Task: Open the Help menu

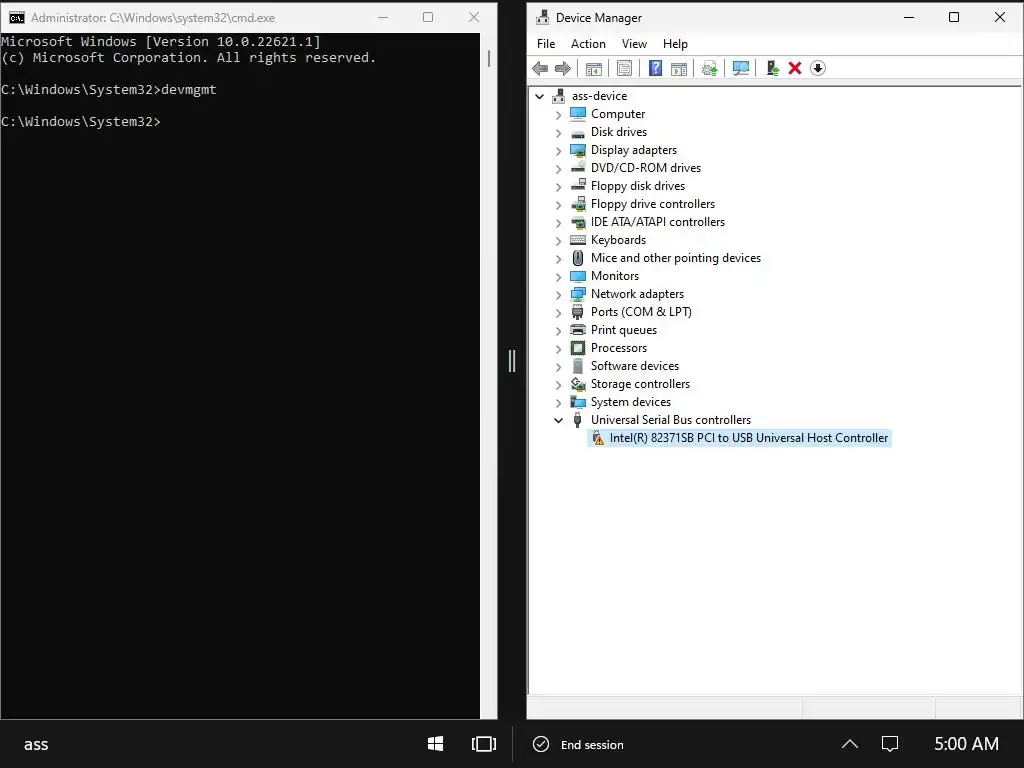Action: click(x=675, y=44)
